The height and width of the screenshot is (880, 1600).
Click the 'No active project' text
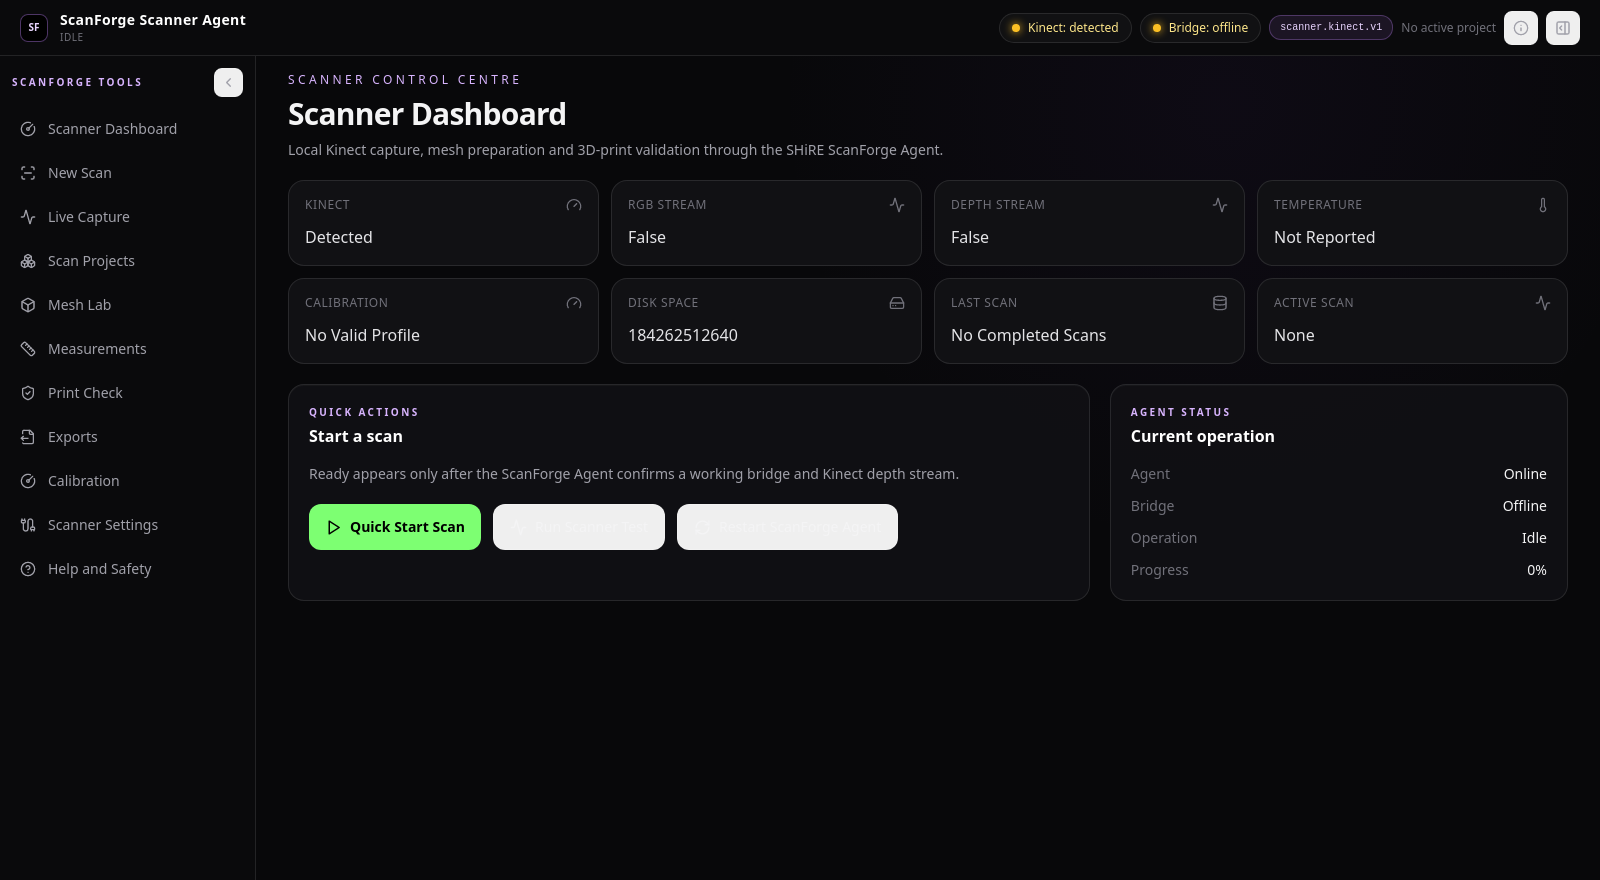(x=1448, y=28)
